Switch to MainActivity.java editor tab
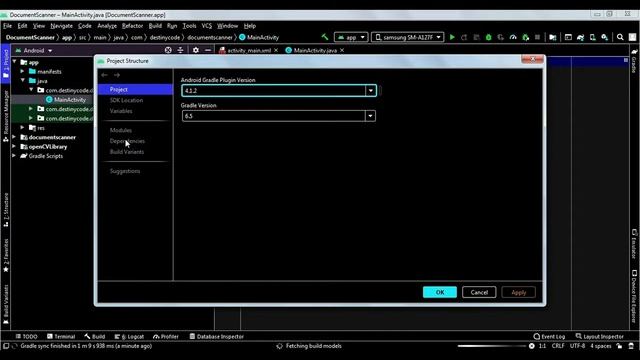The height and width of the screenshot is (360, 640). coord(314,50)
